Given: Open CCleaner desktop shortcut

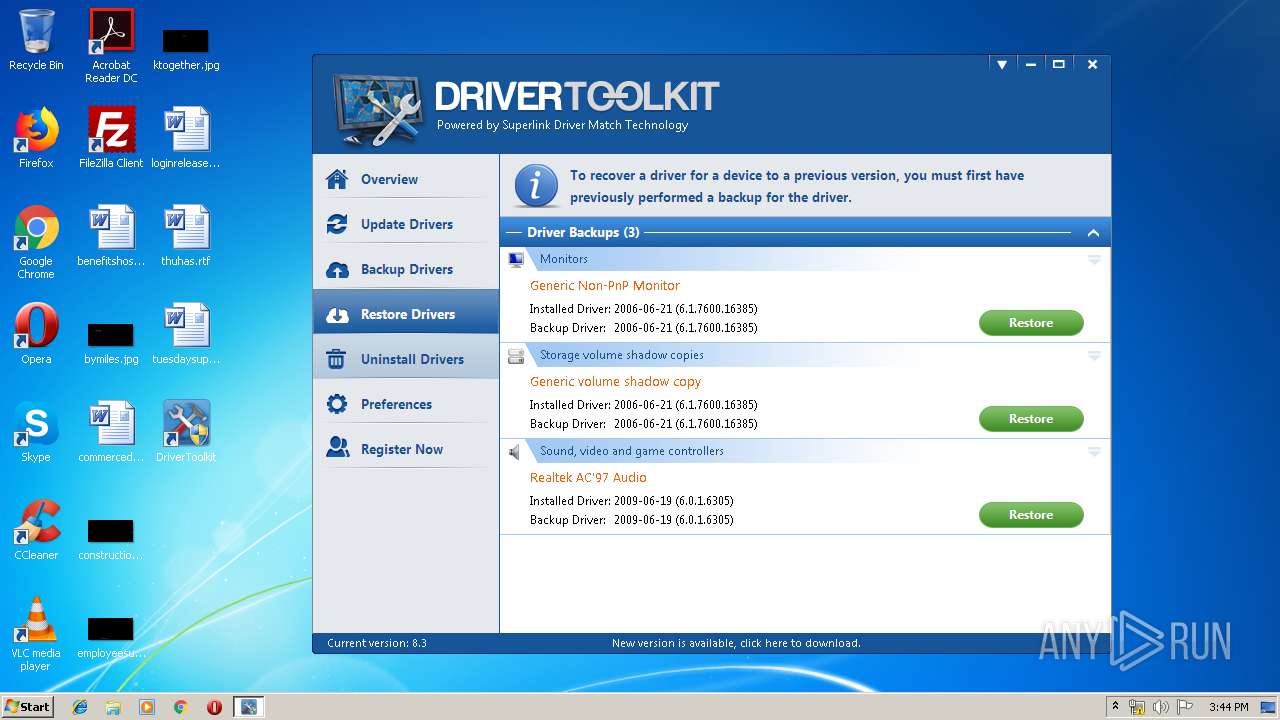Looking at the screenshot, I should coord(36,530).
